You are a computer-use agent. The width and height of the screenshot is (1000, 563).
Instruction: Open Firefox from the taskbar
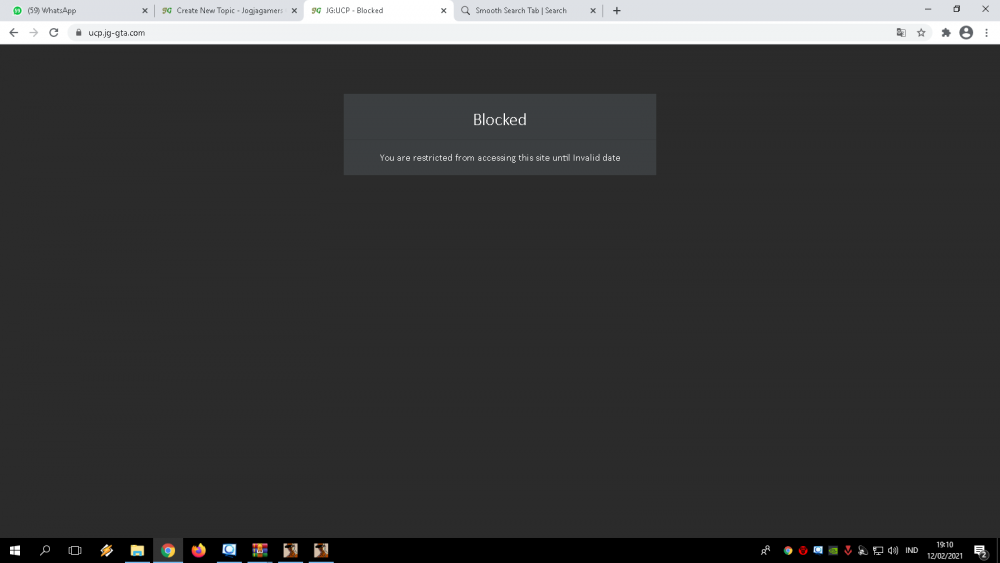pyautogui.click(x=198, y=550)
